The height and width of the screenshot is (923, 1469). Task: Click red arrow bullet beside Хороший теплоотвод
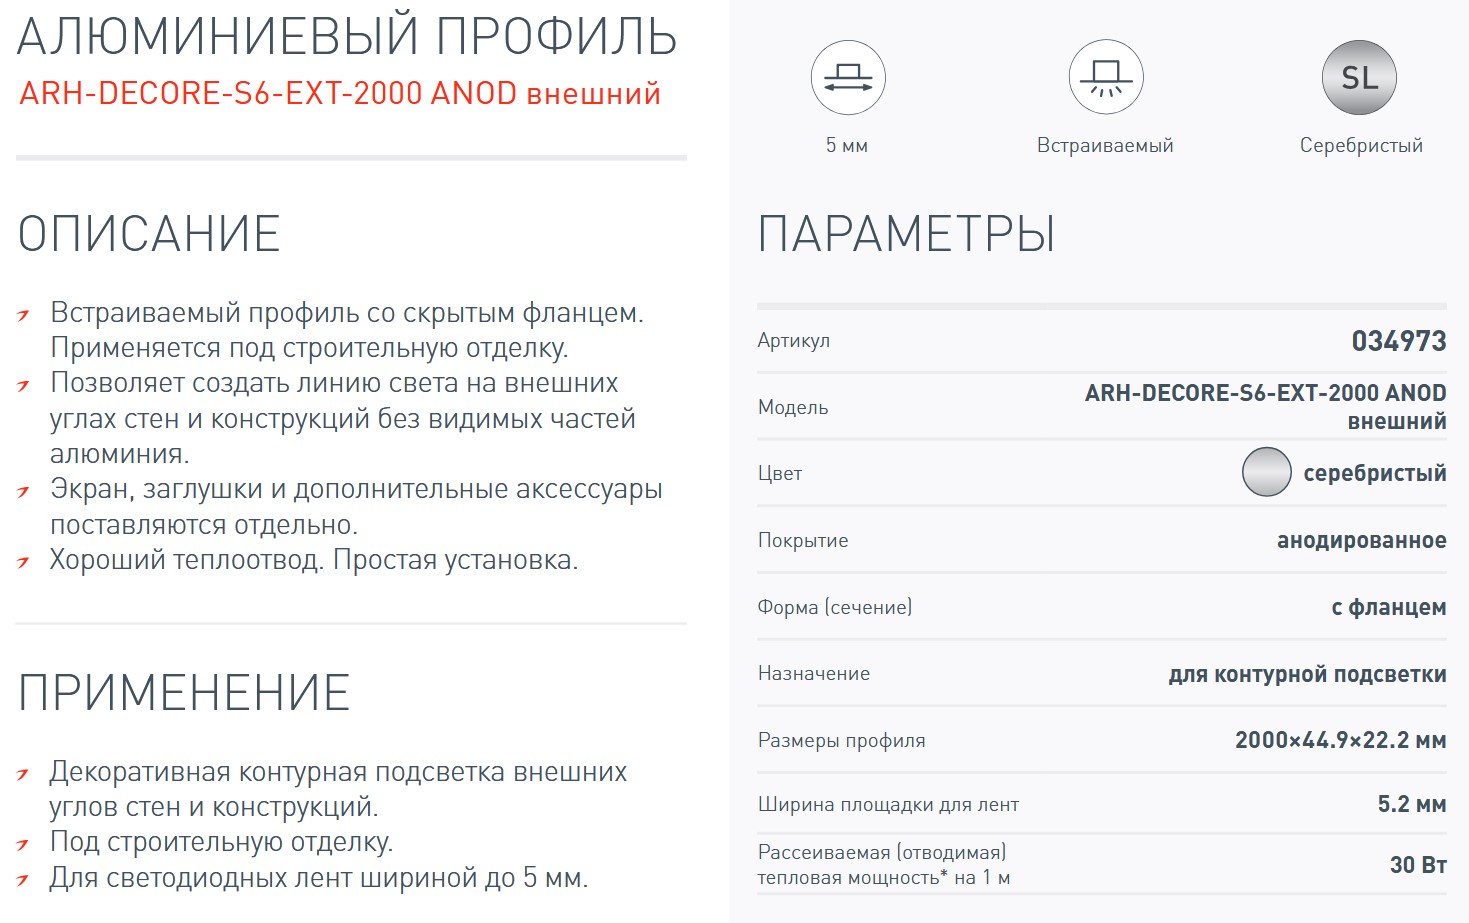[23, 563]
